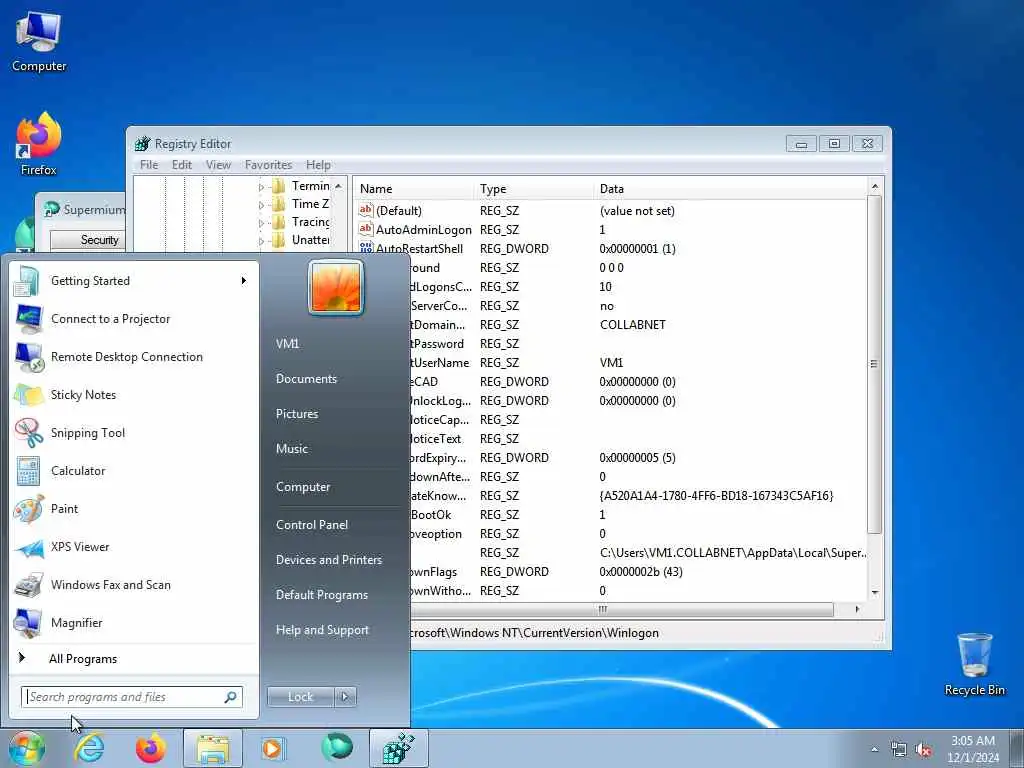
Task: Click the Lock button
Action: click(300, 697)
